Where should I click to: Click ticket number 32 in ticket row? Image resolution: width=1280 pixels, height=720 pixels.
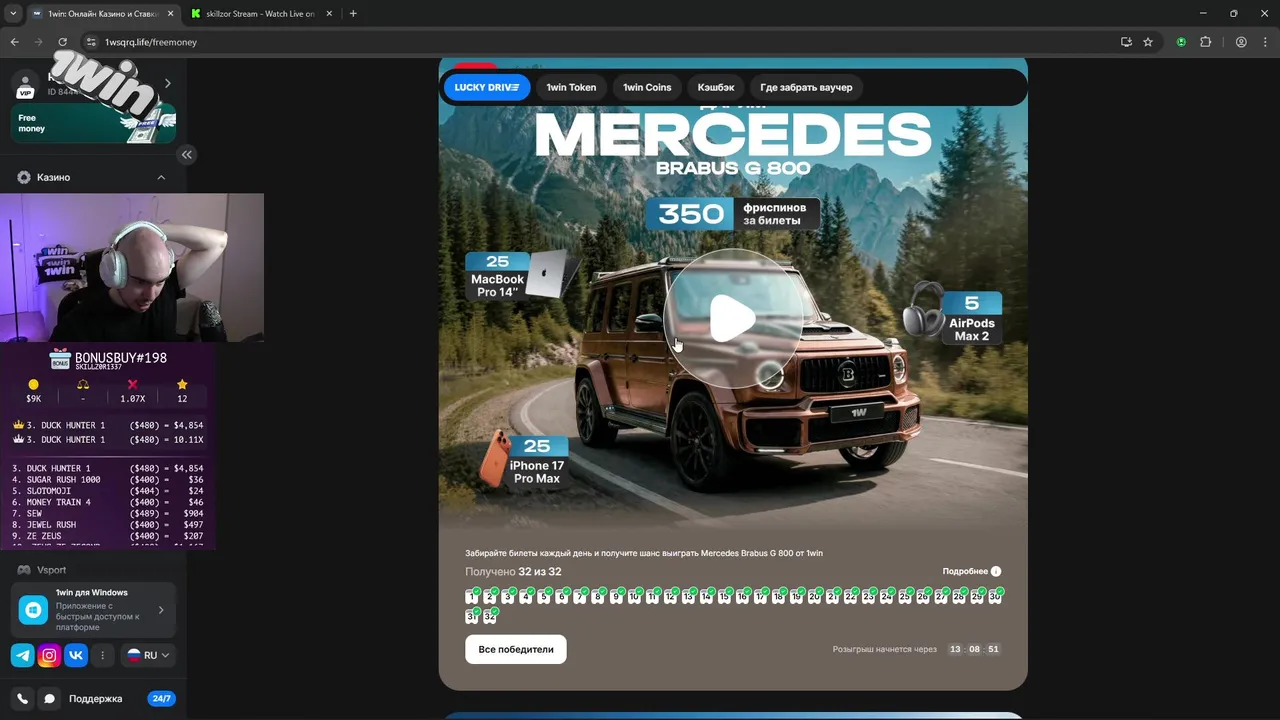click(x=490, y=616)
